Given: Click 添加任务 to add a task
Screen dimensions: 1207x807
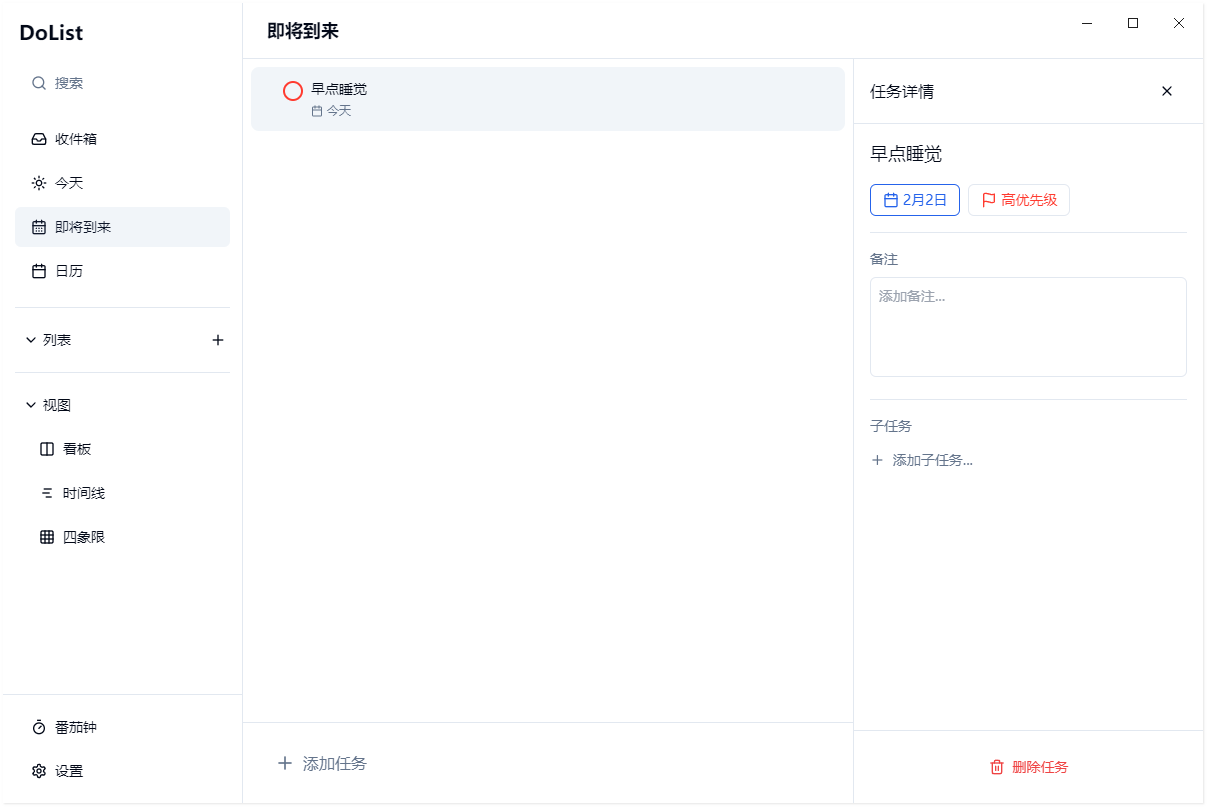Looking at the screenshot, I should (x=322, y=763).
